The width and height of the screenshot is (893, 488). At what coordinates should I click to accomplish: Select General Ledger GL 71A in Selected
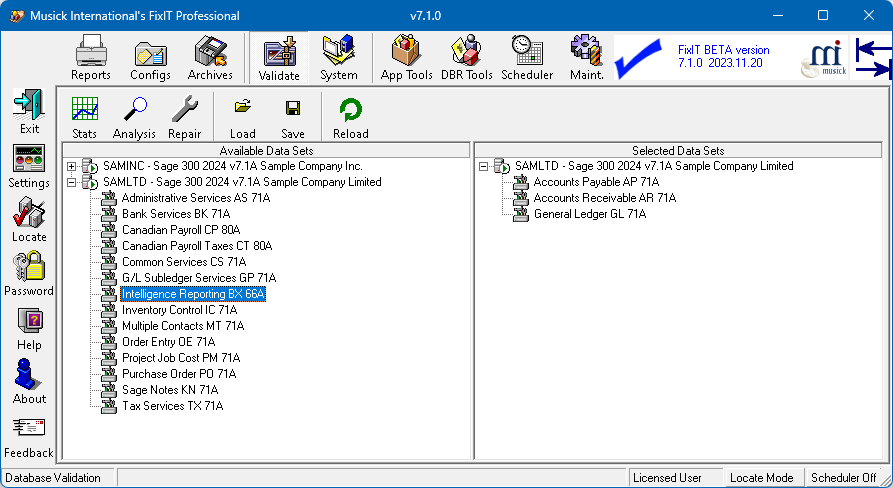click(589, 214)
